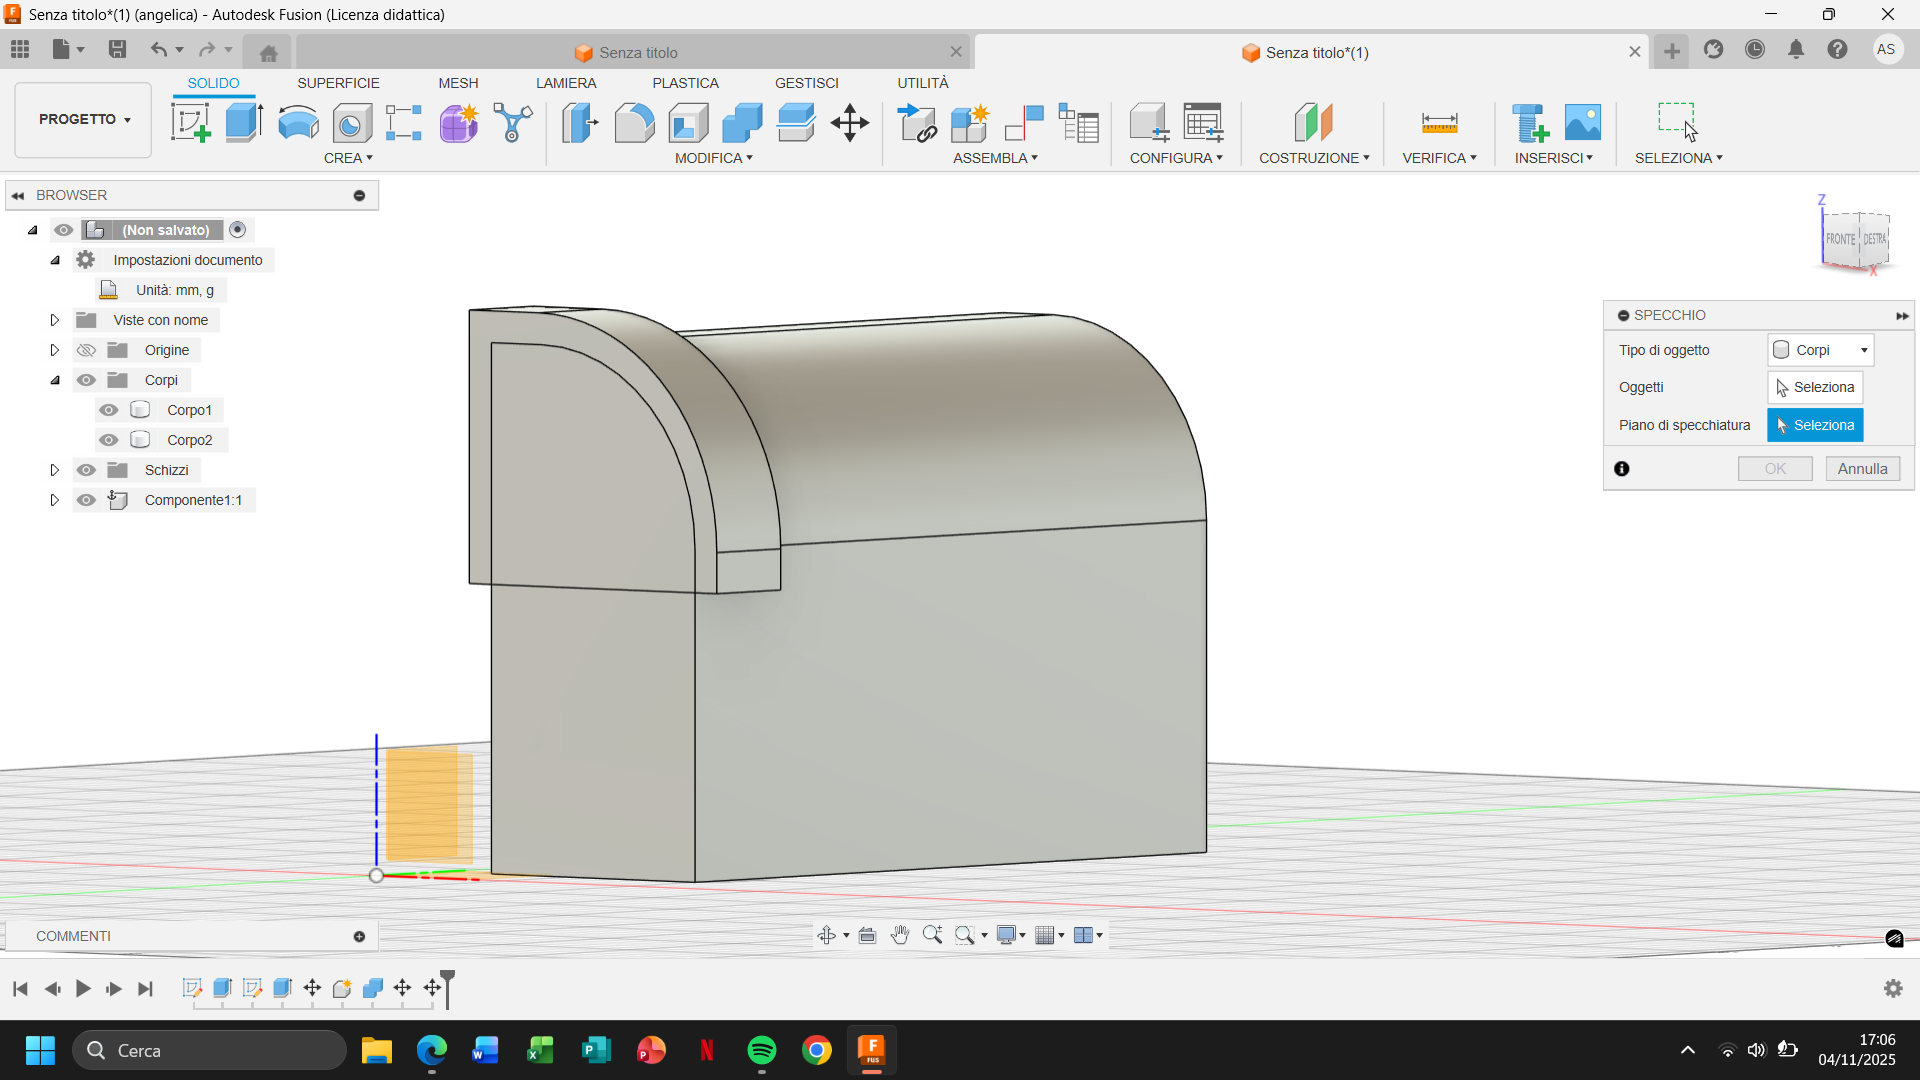This screenshot has width=1920, height=1080.
Task: Click the Extrude tool icon
Action: 243,123
